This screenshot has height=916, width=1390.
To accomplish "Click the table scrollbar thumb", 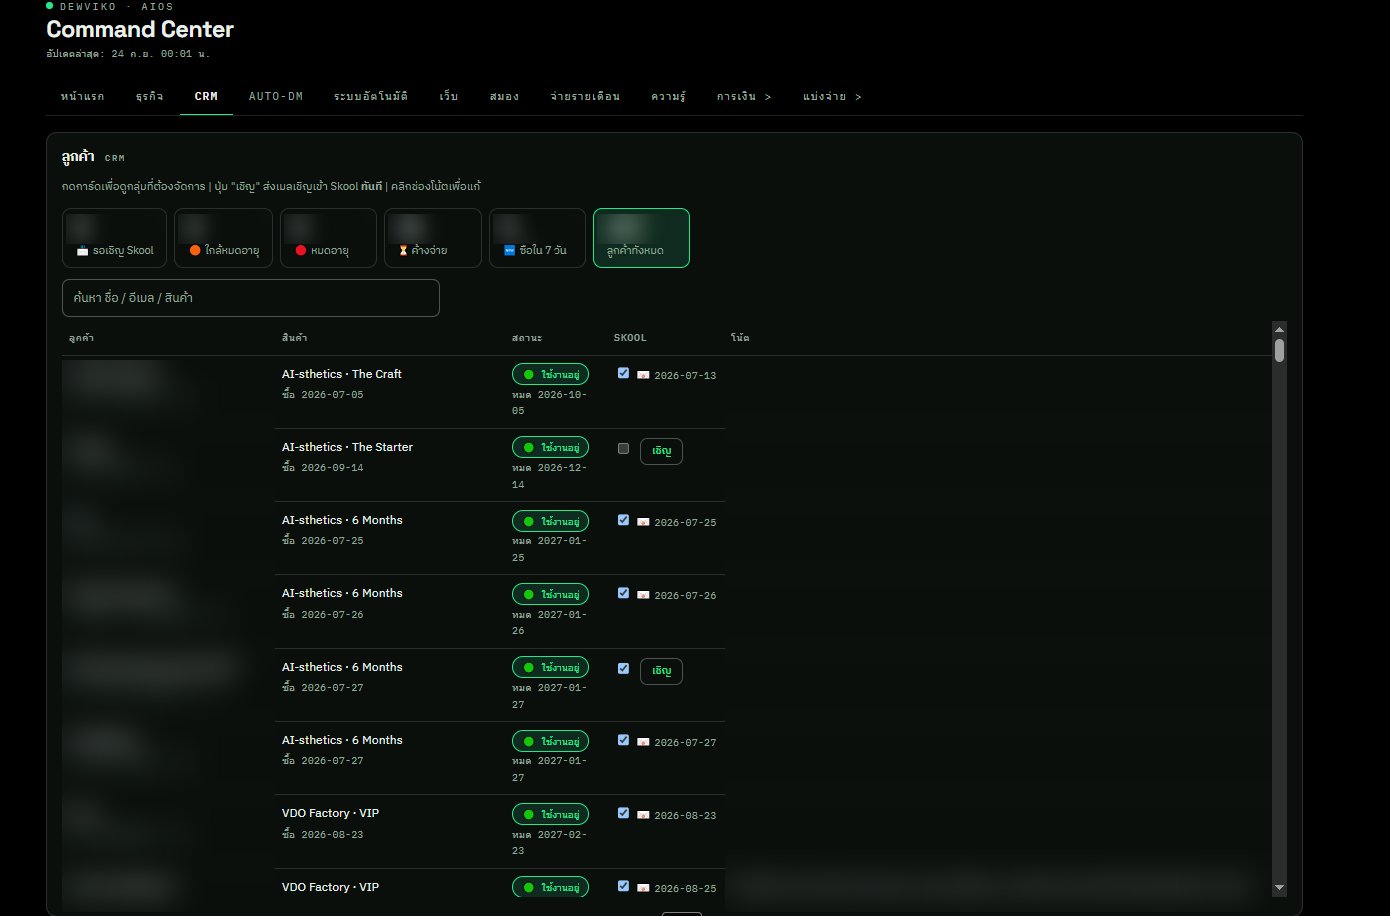I will click(x=1279, y=350).
